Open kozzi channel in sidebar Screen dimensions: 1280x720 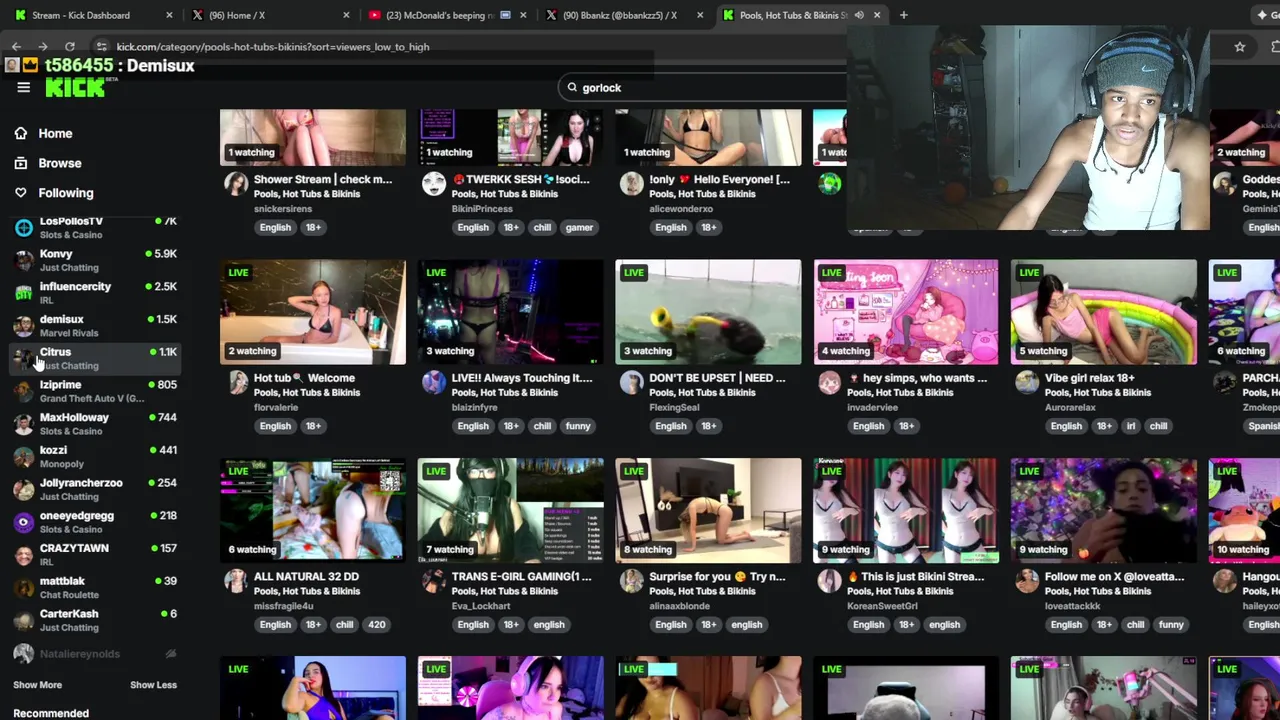(x=97, y=457)
